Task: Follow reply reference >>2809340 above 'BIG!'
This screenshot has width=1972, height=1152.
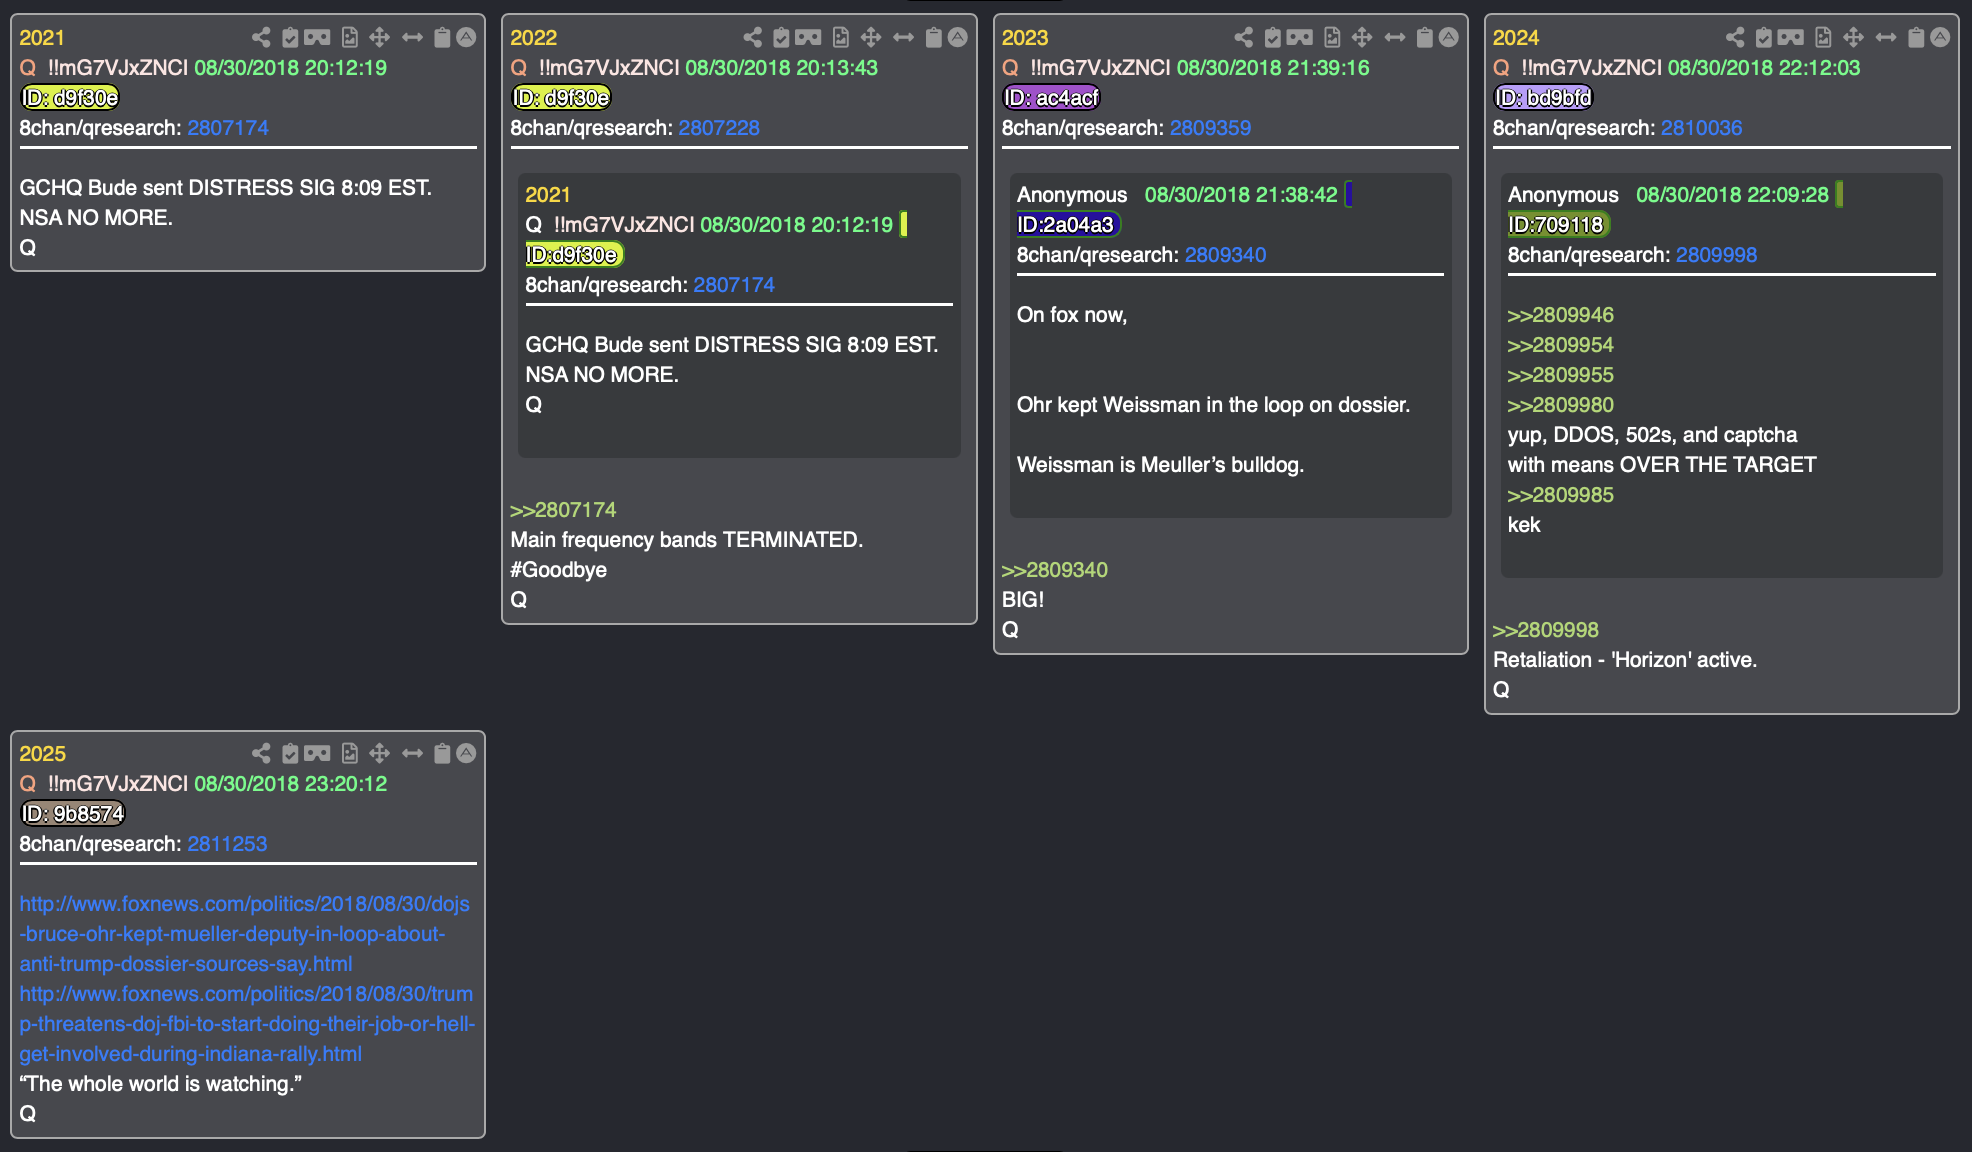Action: pos(1055,570)
